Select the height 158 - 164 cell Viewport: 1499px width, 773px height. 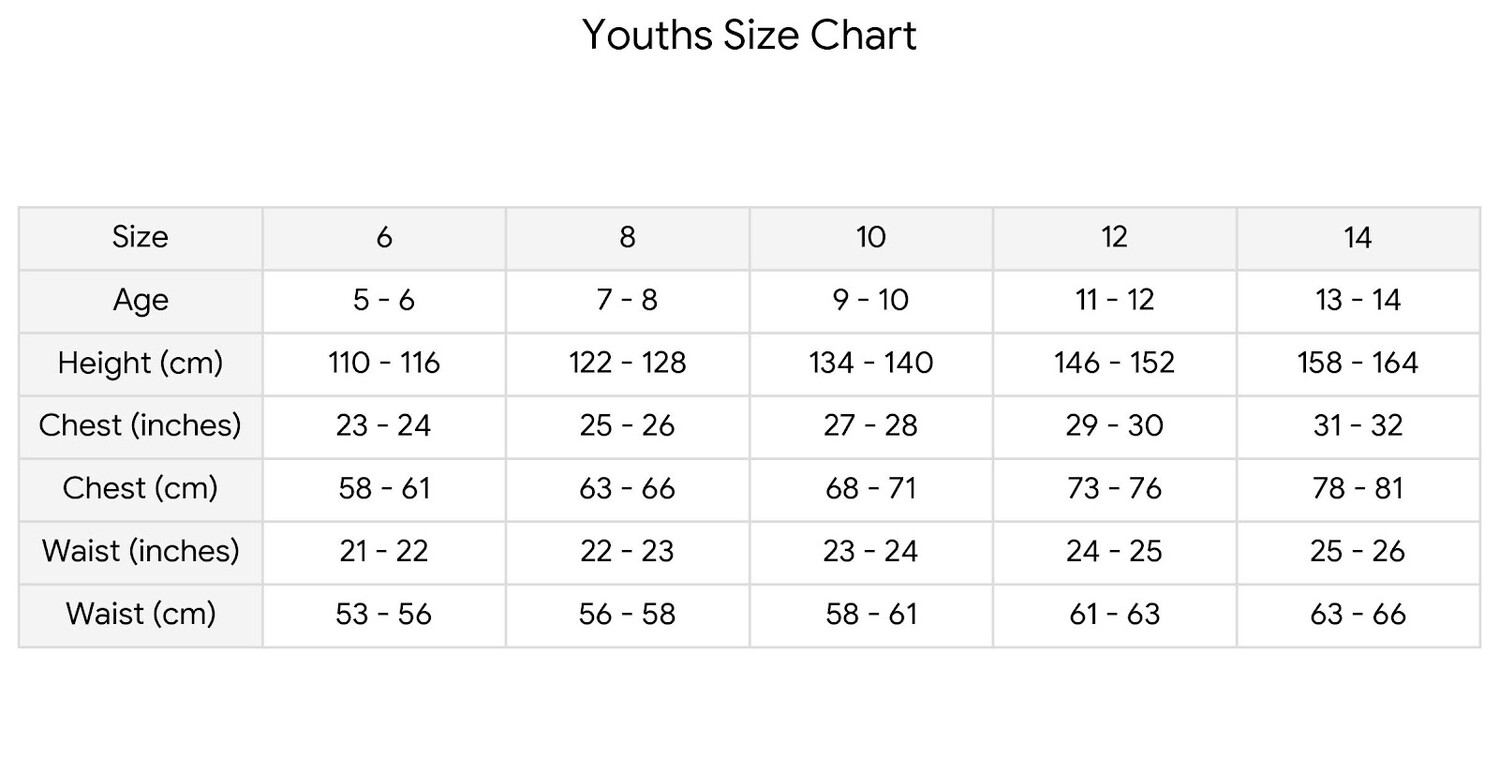pos(1357,362)
